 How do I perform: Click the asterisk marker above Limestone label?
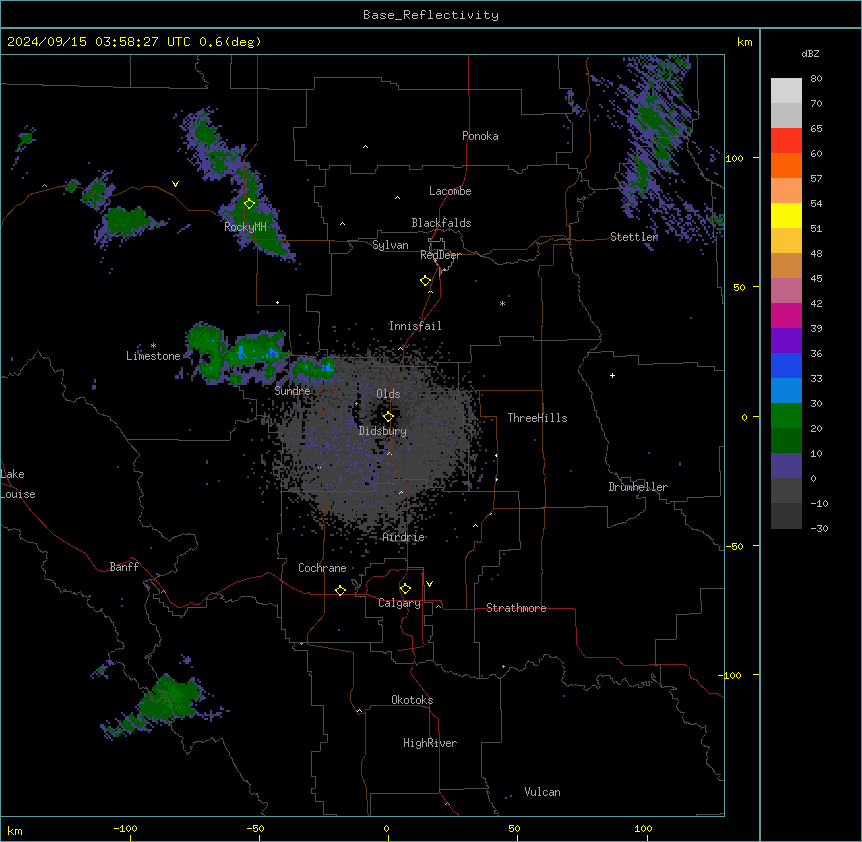coord(153,346)
